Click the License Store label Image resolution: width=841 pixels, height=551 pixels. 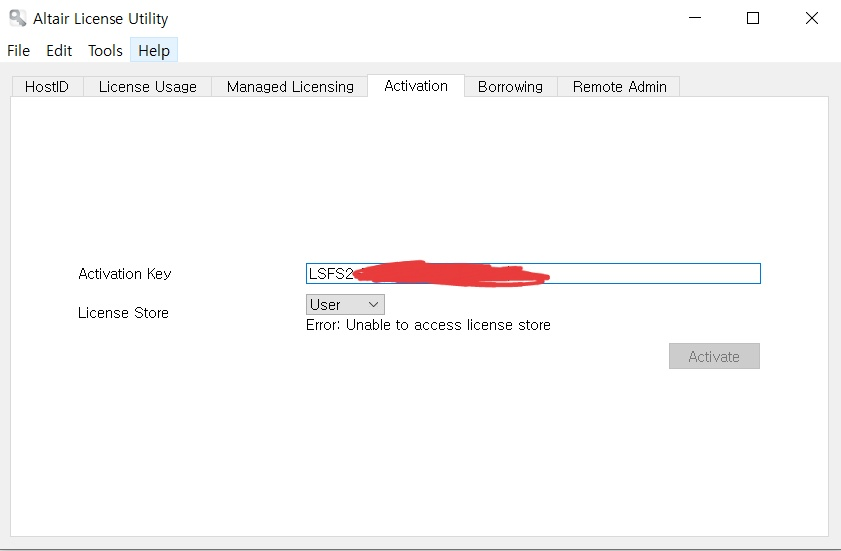coord(123,313)
